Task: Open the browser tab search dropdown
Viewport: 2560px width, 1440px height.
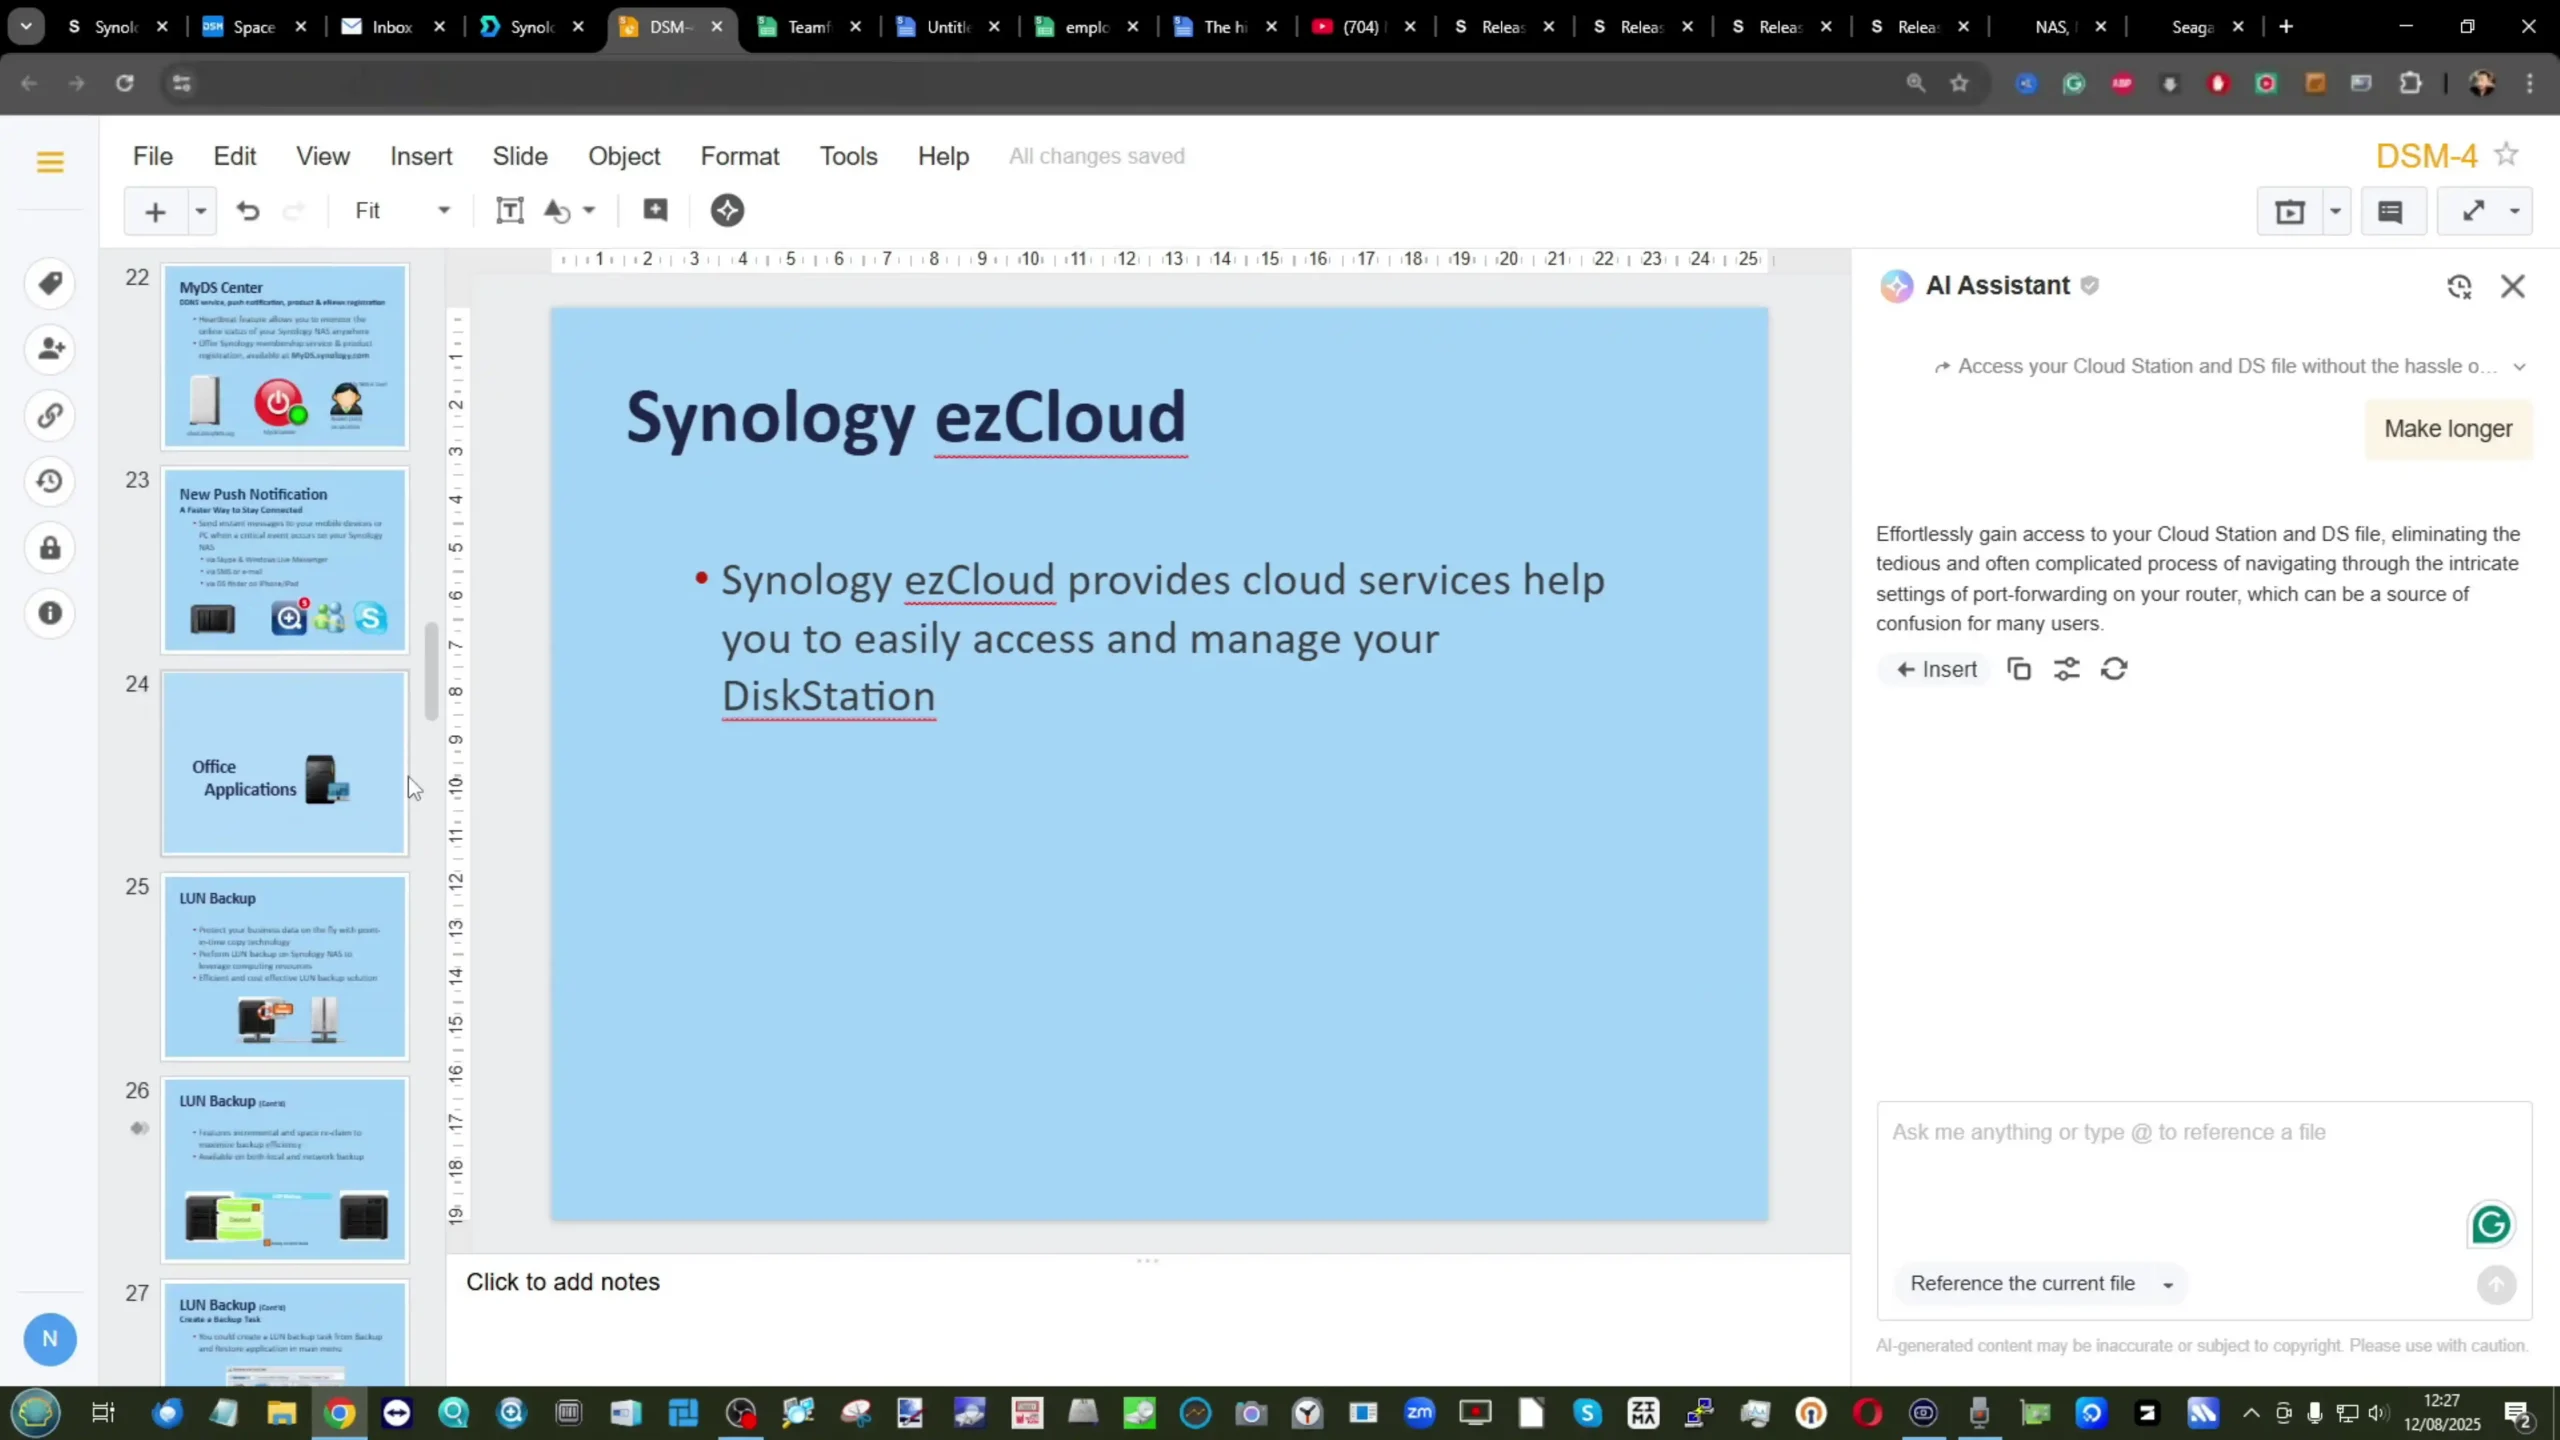Action: (26, 27)
